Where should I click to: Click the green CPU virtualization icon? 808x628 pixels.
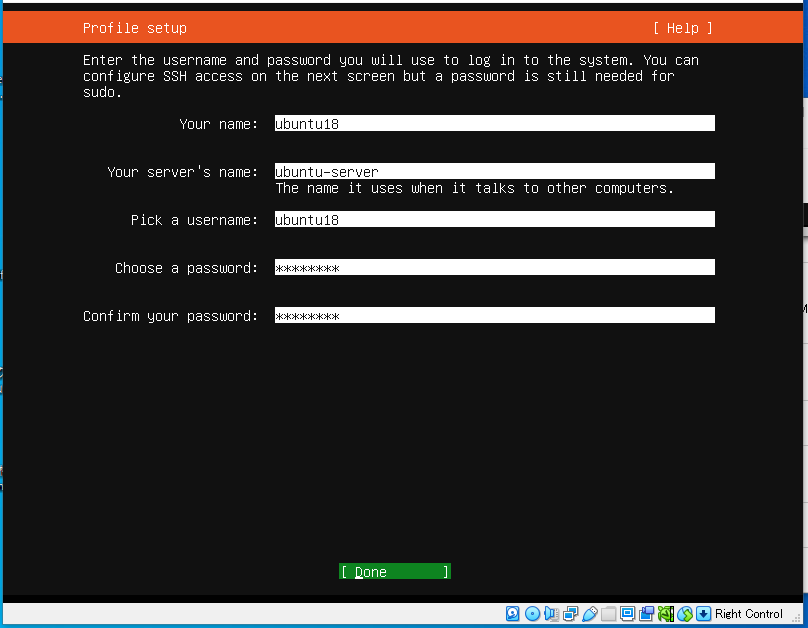pyautogui.click(x=666, y=614)
